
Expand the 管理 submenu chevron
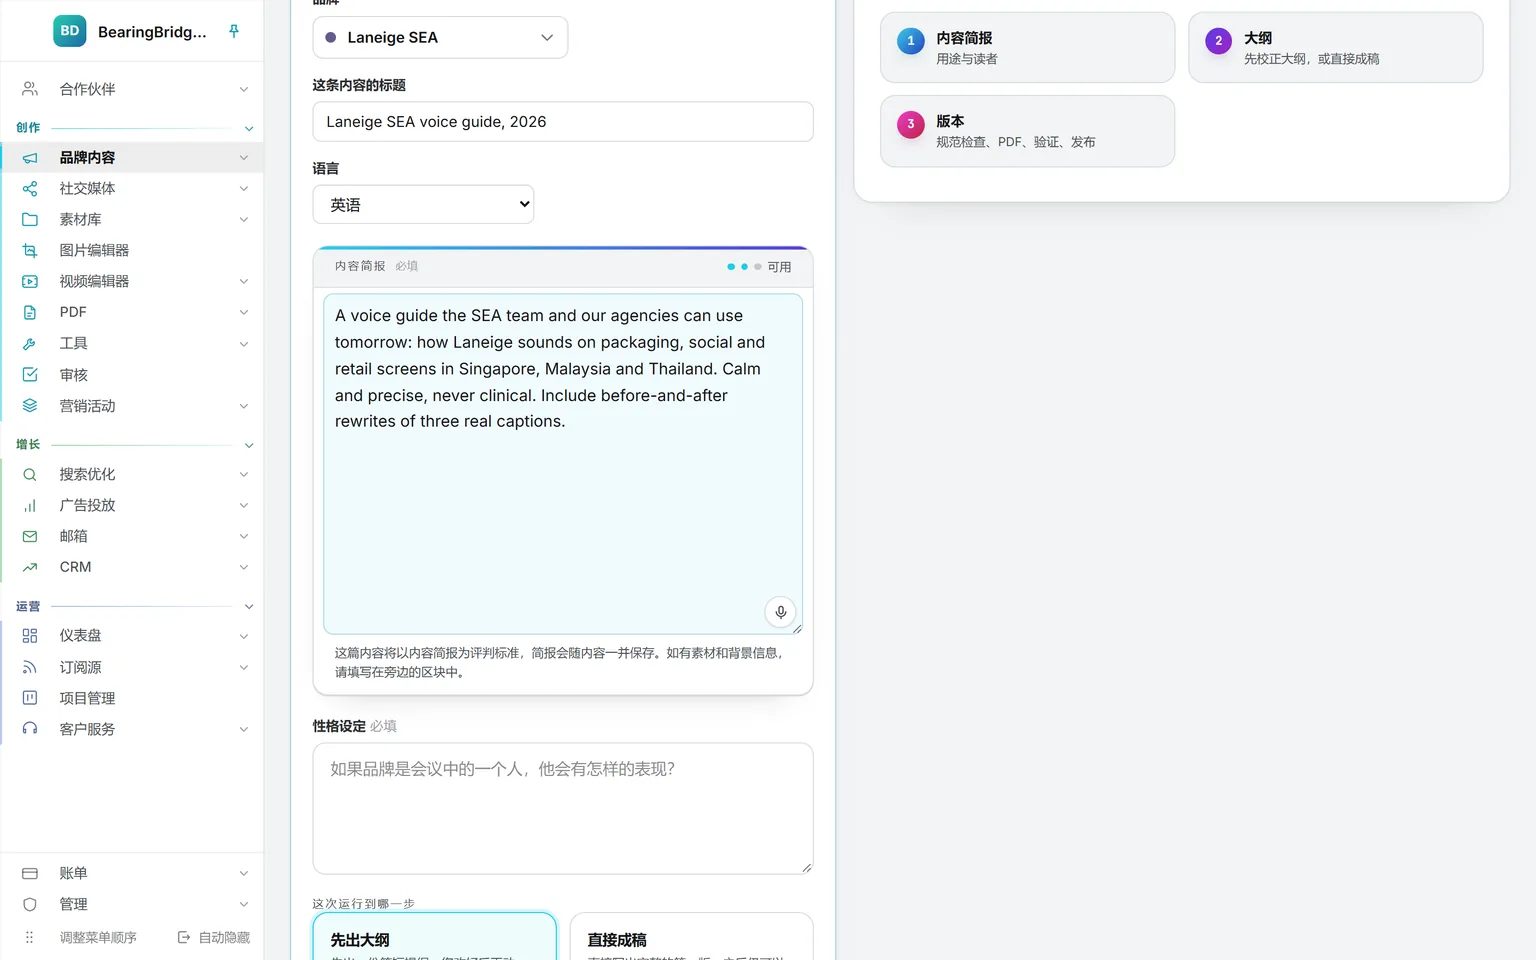(x=244, y=904)
